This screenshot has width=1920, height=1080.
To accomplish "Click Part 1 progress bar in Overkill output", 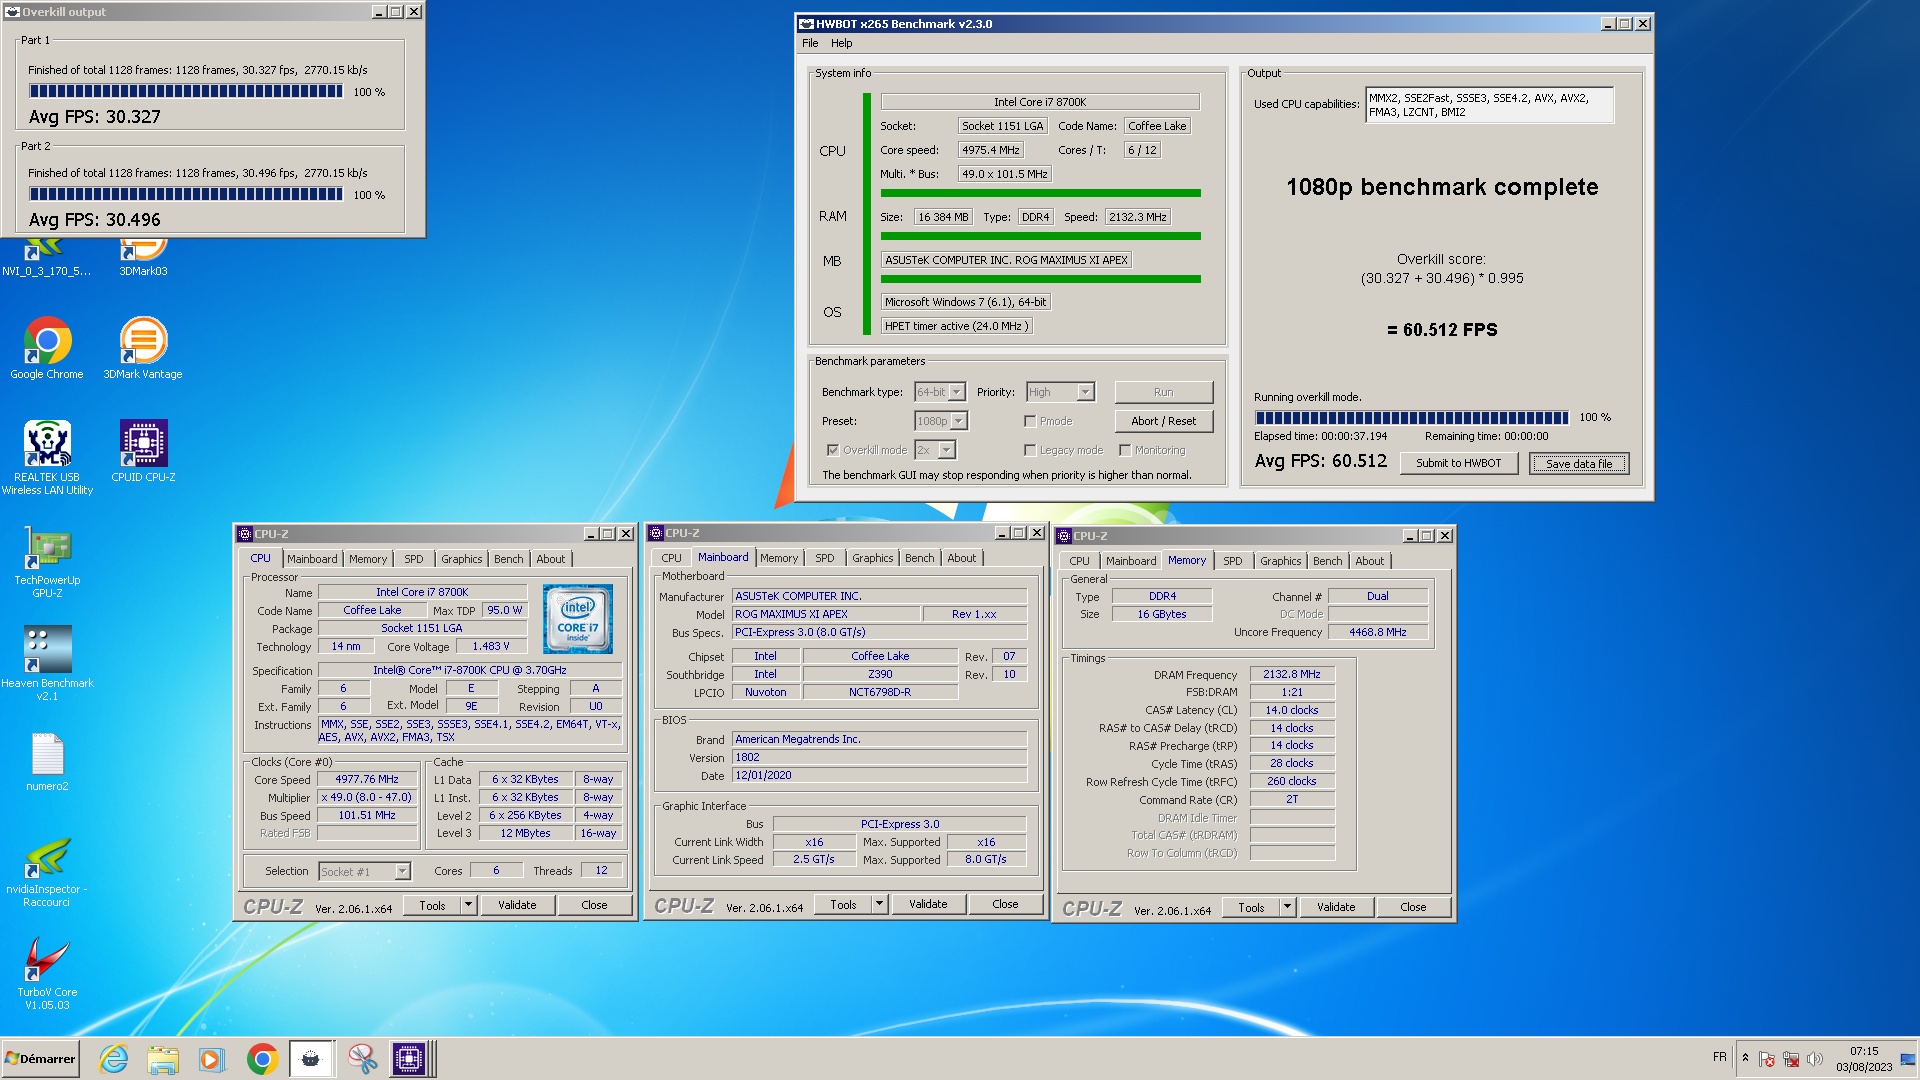I will pos(186,91).
